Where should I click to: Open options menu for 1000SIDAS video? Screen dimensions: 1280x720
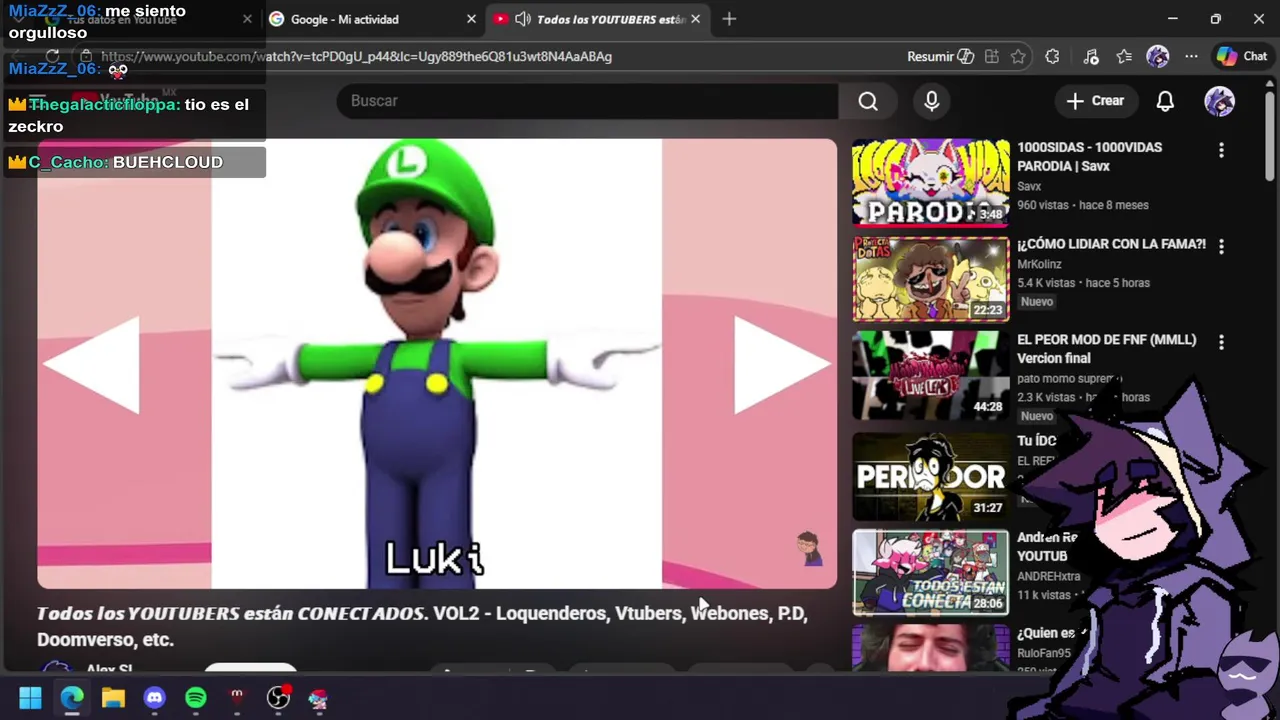tap(1221, 150)
